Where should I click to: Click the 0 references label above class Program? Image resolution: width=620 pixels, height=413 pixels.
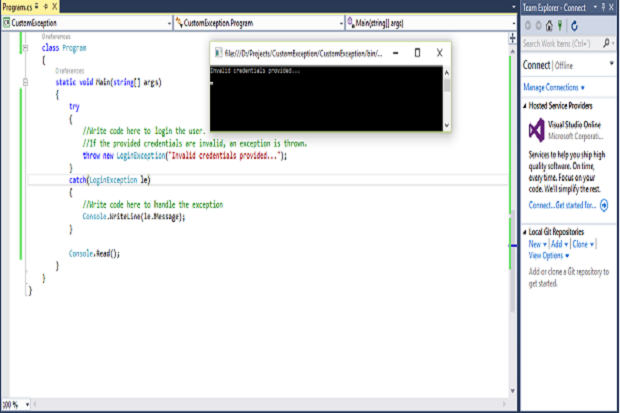click(x=56, y=36)
